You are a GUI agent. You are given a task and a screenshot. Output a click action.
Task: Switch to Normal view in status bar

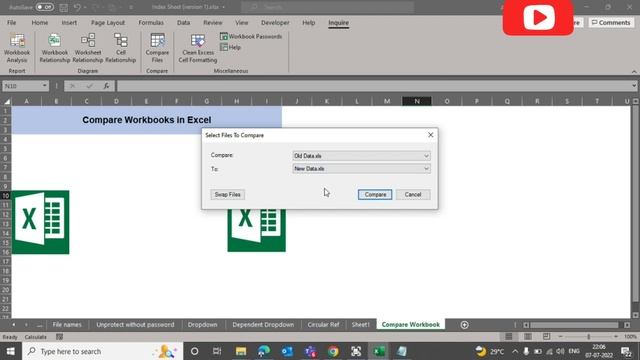pos(509,337)
